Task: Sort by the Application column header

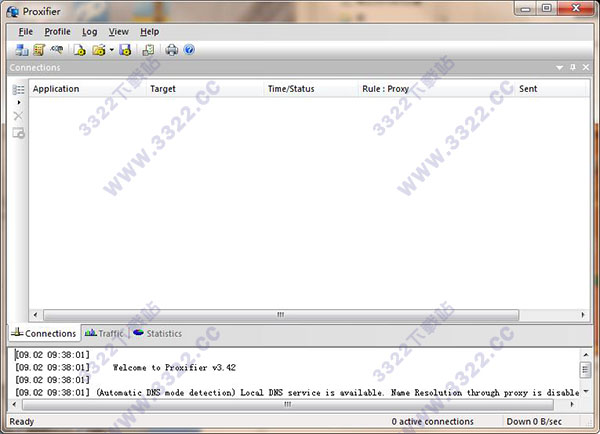Action: [x=88, y=89]
